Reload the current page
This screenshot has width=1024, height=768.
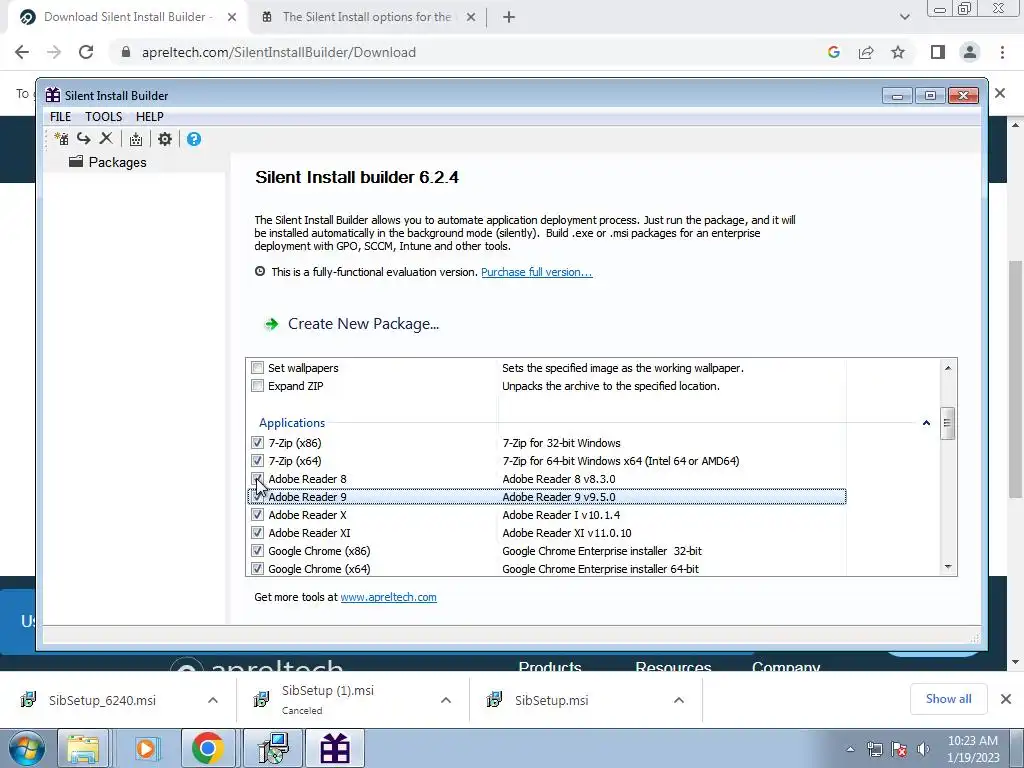[86, 52]
